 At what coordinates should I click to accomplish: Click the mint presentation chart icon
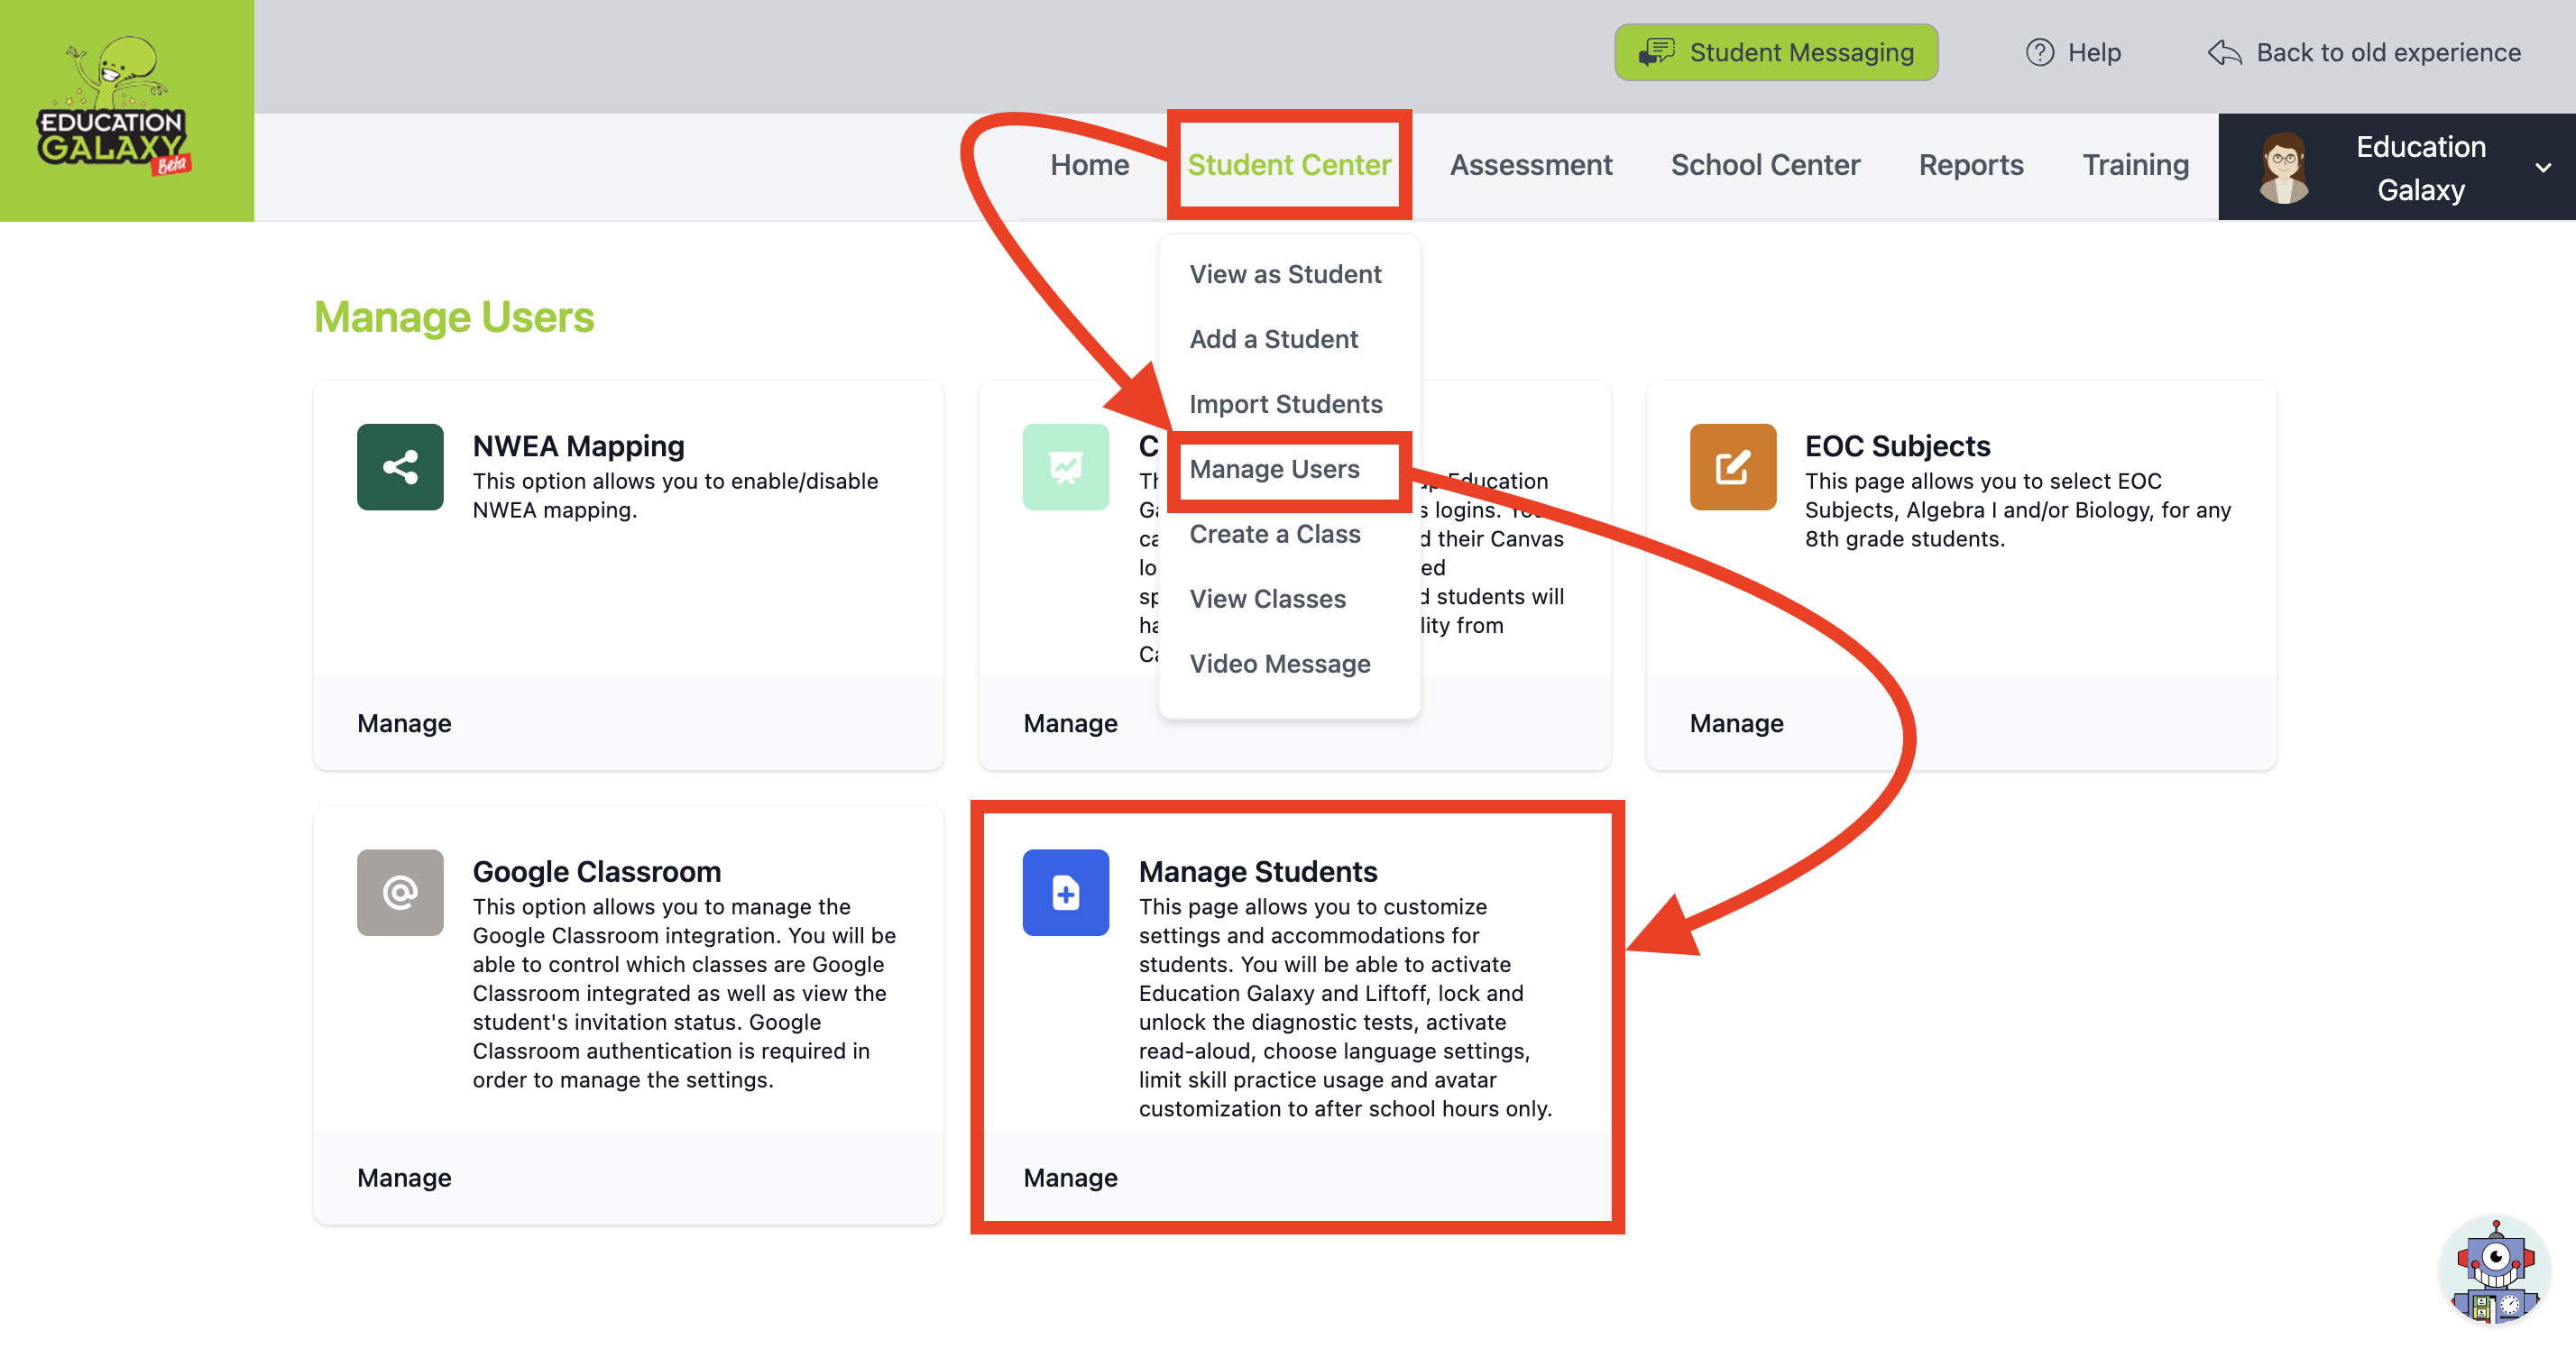click(1066, 467)
